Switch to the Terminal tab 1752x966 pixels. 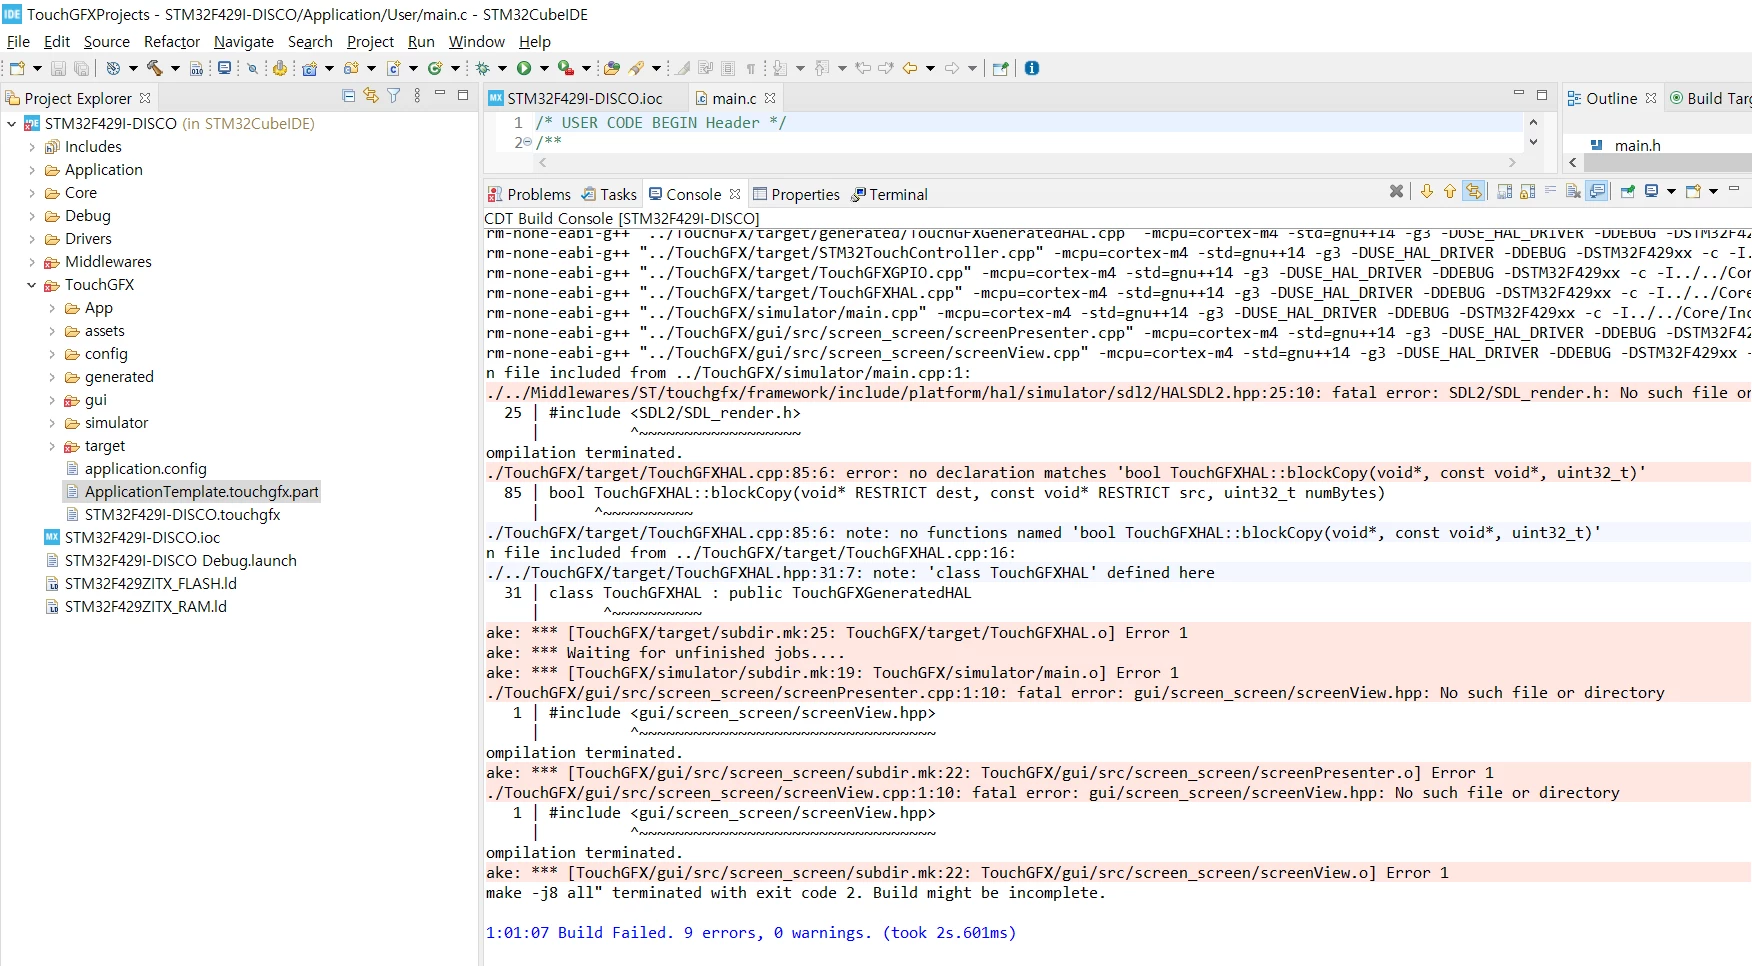889,194
